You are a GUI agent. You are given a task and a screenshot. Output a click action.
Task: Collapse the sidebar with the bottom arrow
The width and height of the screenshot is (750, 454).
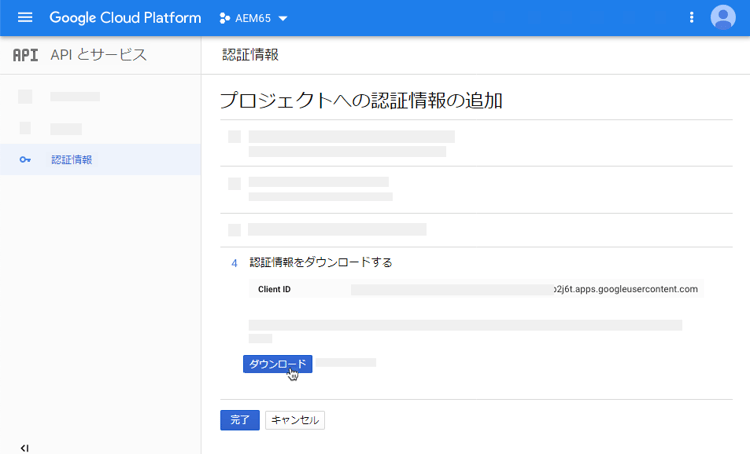pos(24,448)
